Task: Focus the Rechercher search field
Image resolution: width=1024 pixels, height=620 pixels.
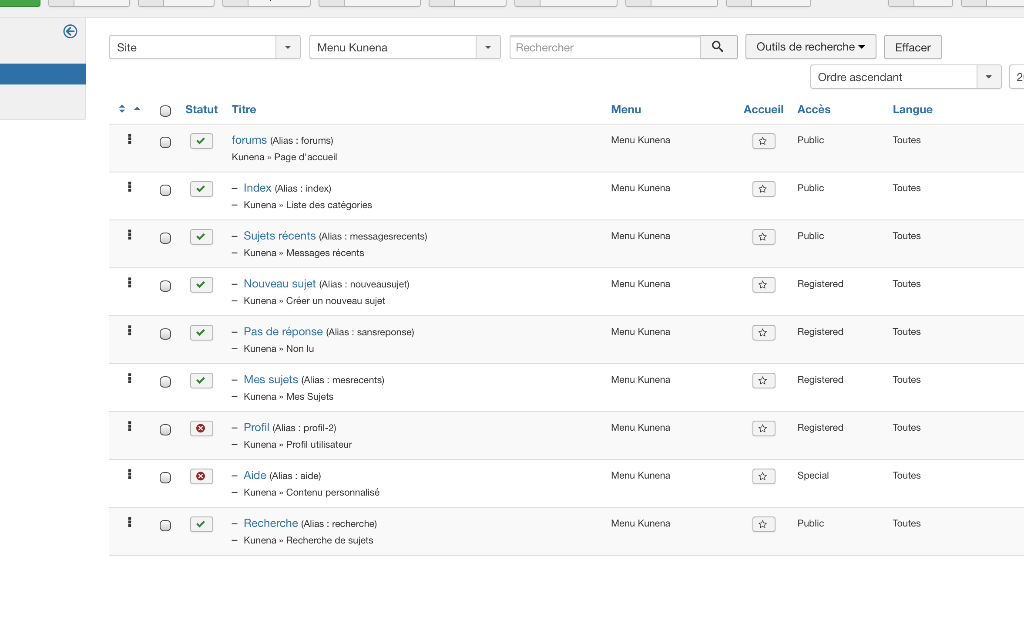Action: 605,47
